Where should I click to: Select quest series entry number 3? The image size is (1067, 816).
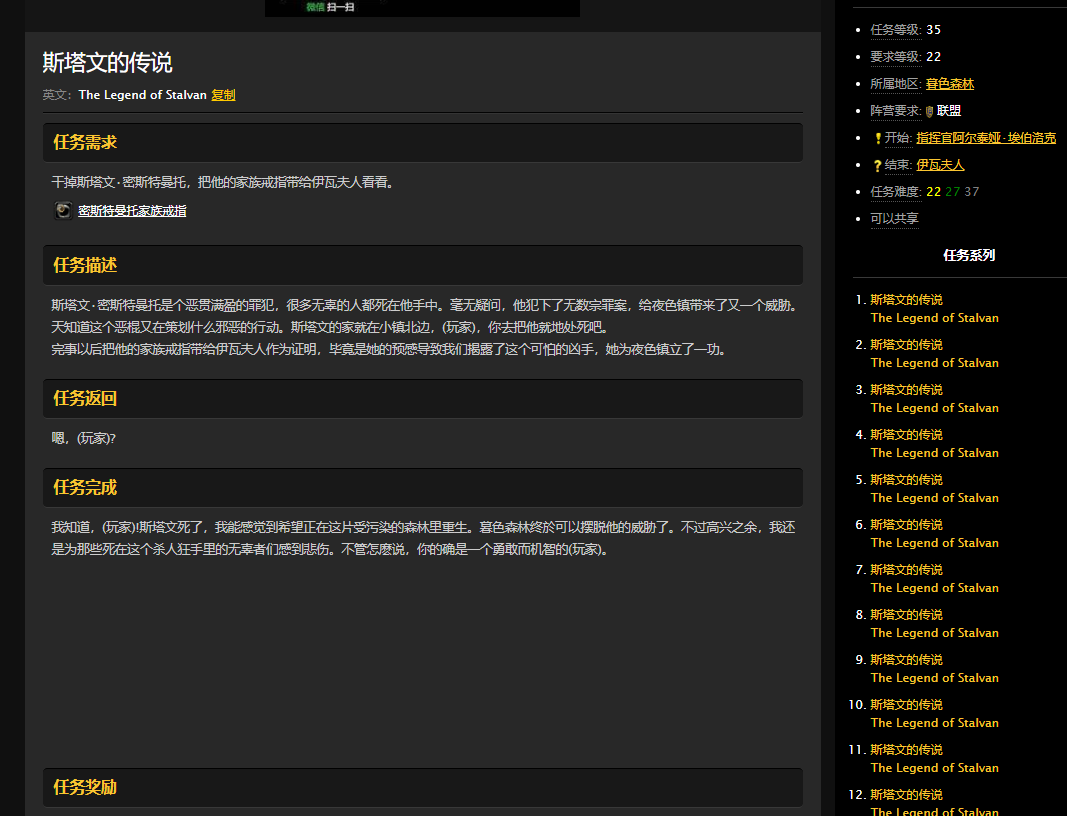(x=906, y=390)
